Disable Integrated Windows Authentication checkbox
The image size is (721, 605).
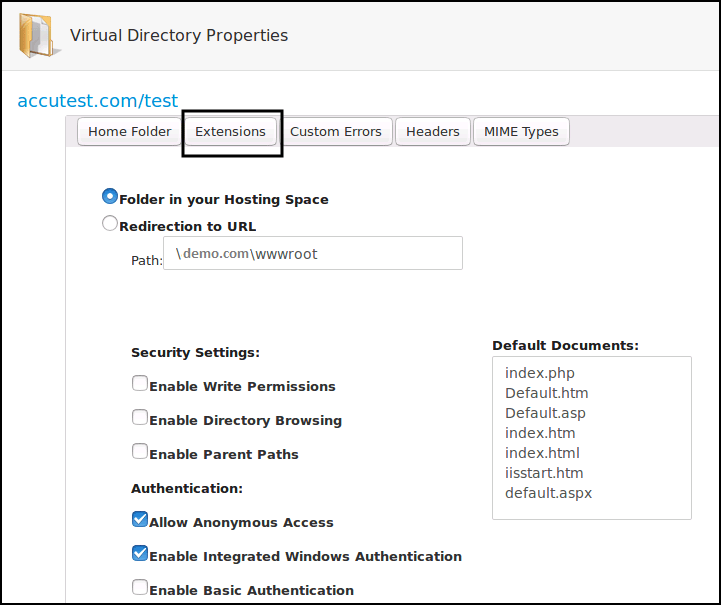[x=140, y=554]
